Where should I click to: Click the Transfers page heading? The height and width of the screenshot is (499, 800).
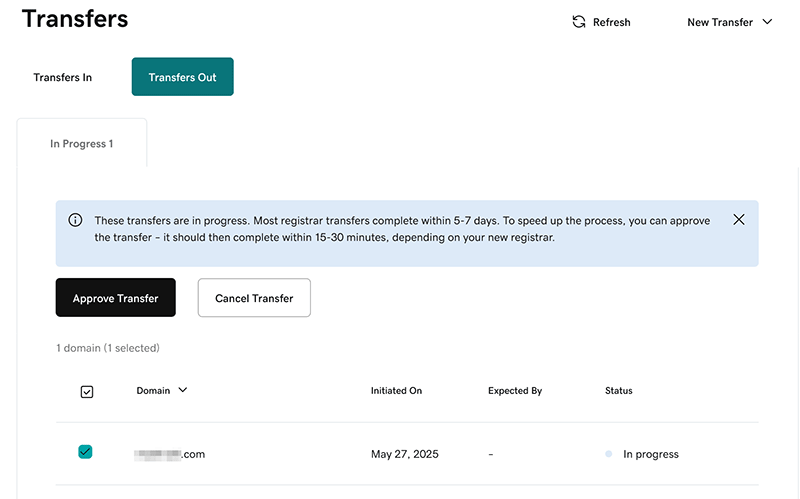coord(75,19)
